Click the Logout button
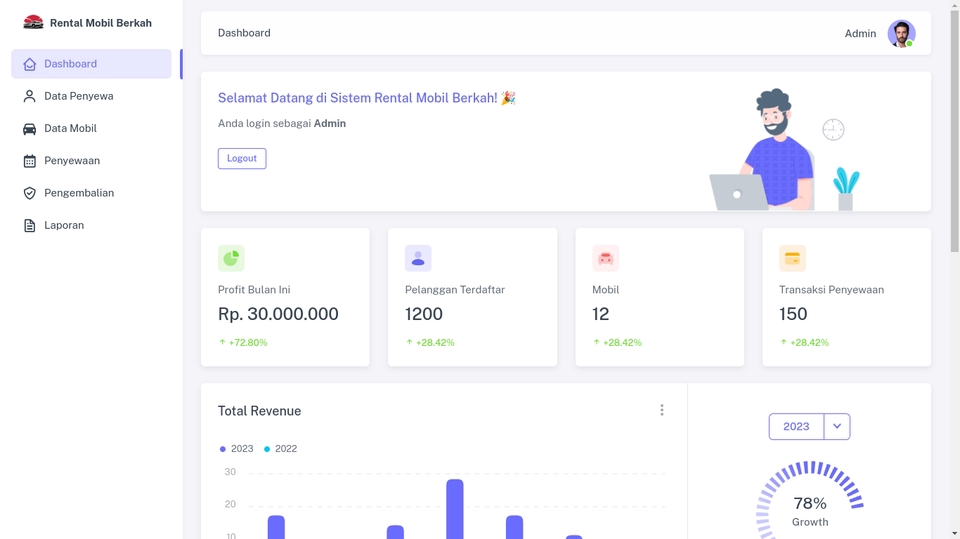 tap(242, 158)
